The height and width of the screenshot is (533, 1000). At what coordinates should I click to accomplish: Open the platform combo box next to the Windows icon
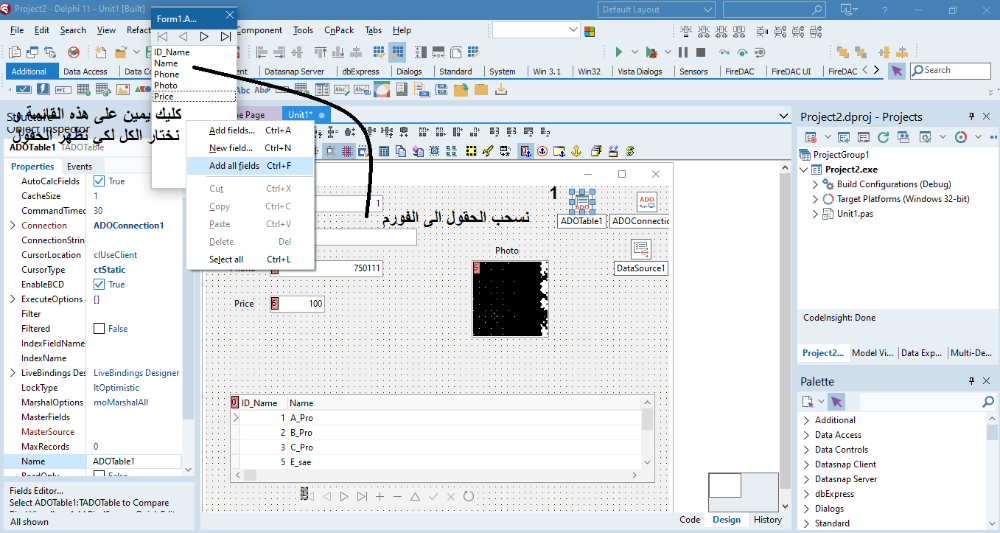click(536, 30)
